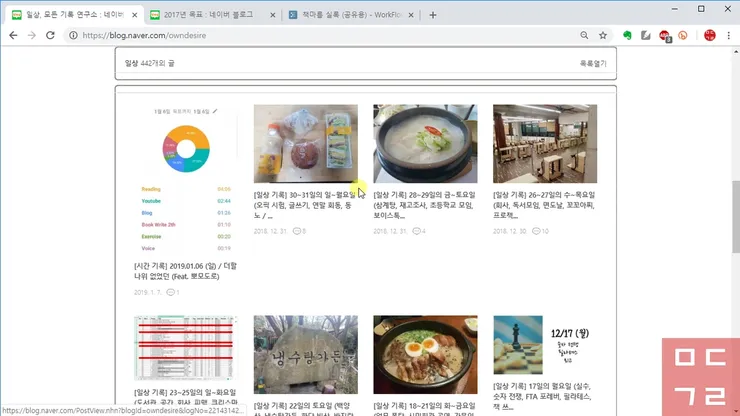Close the 일상, 모든 기록 연구소 tab
This screenshot has height=416, width=740.
coord(135,15)
